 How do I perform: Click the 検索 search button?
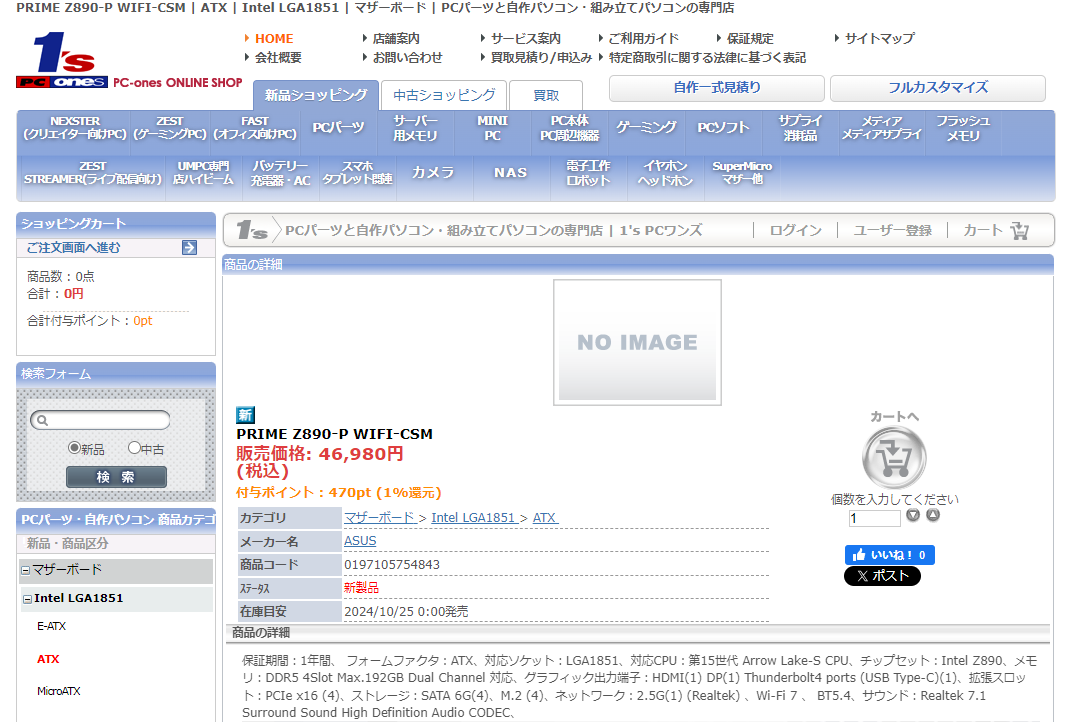[116, 477]
